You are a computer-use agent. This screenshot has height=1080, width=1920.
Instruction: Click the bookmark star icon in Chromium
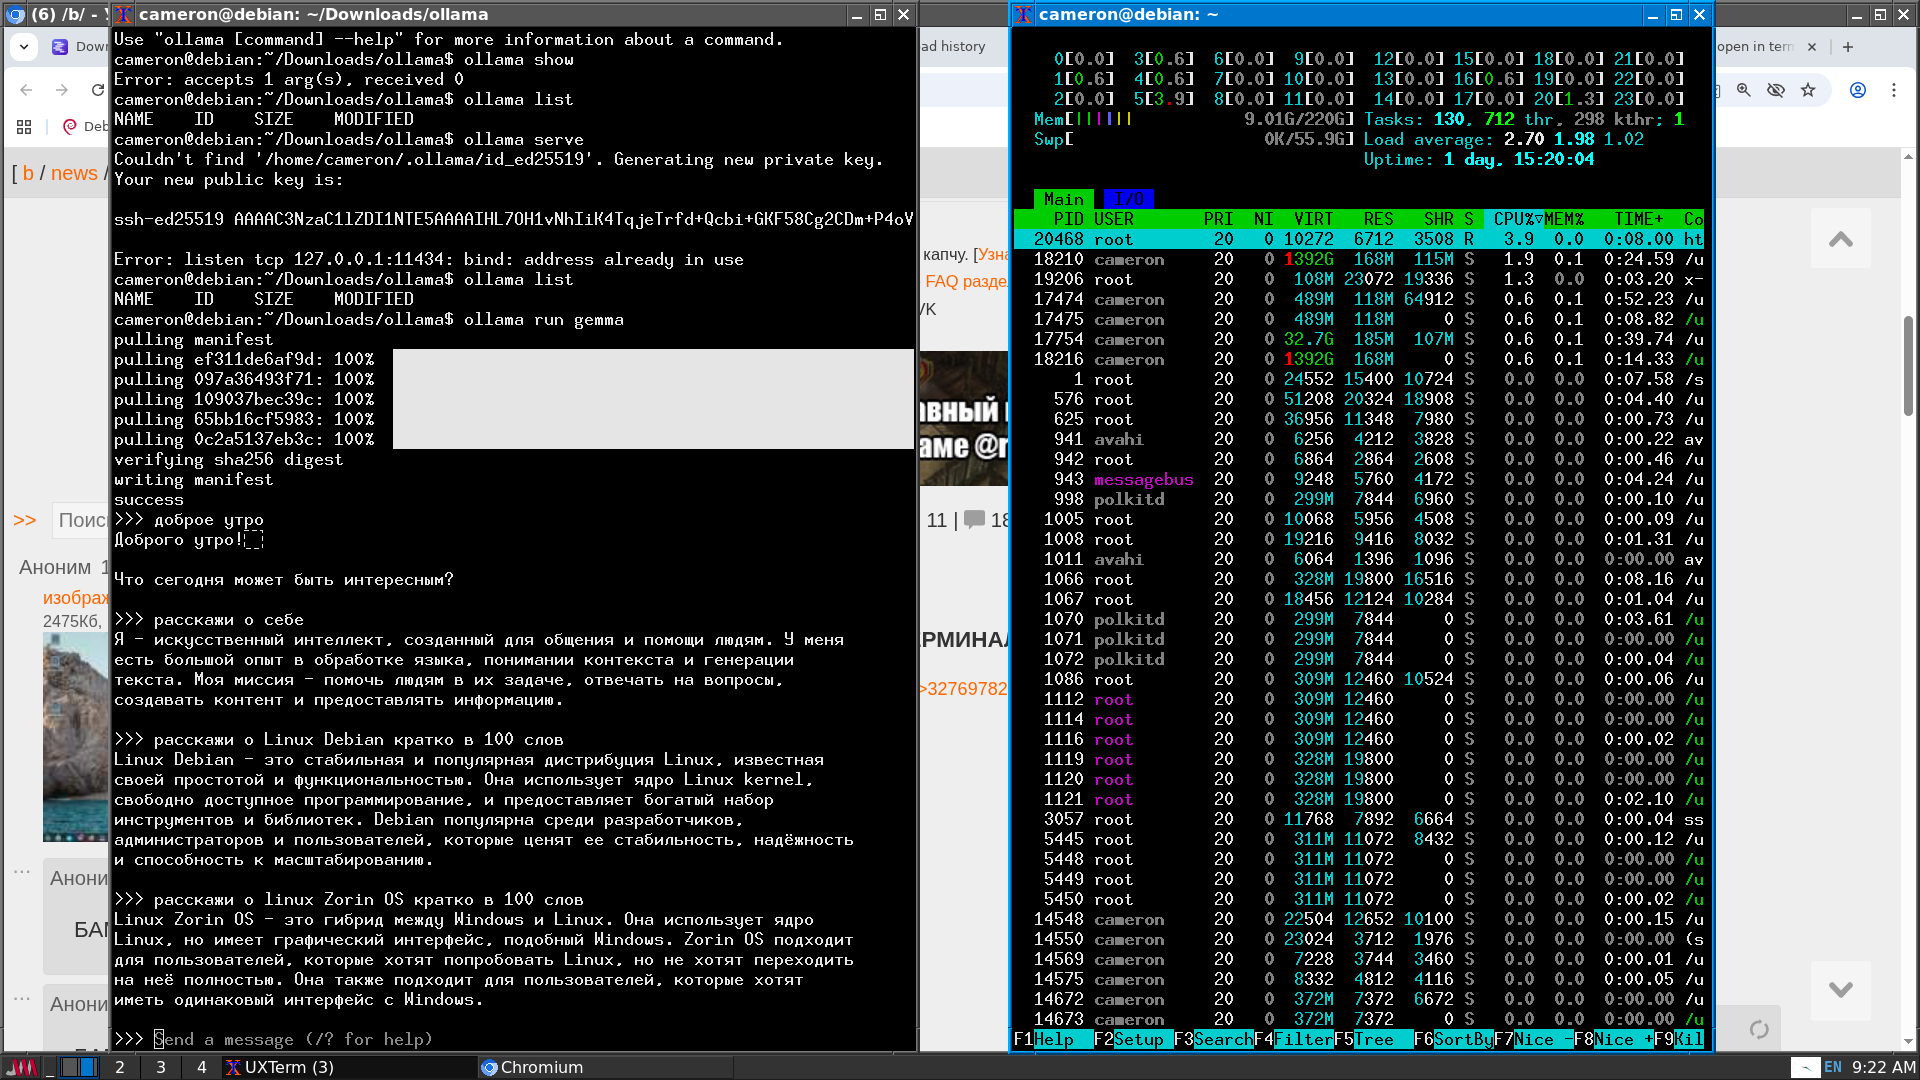tap(1808, 90)
